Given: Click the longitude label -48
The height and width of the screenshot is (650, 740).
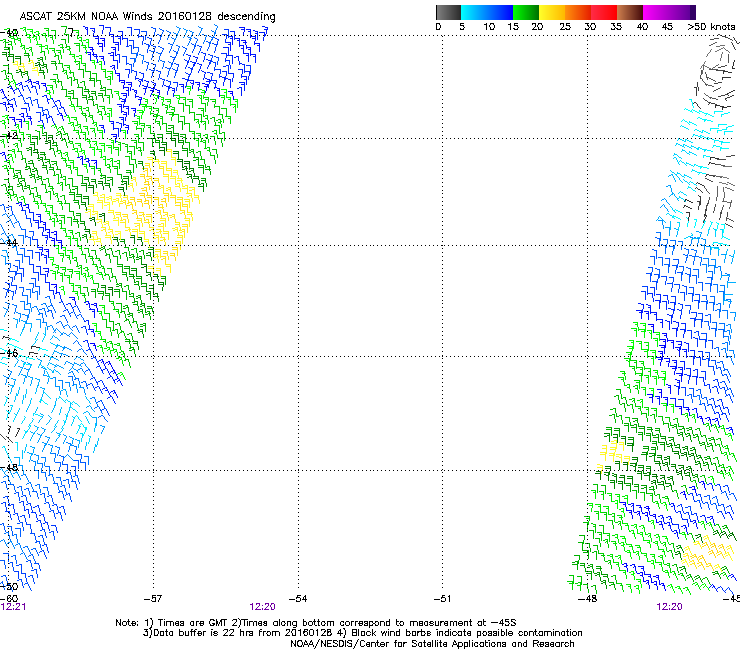Looking at the screenshot, I should click(588, 599).
